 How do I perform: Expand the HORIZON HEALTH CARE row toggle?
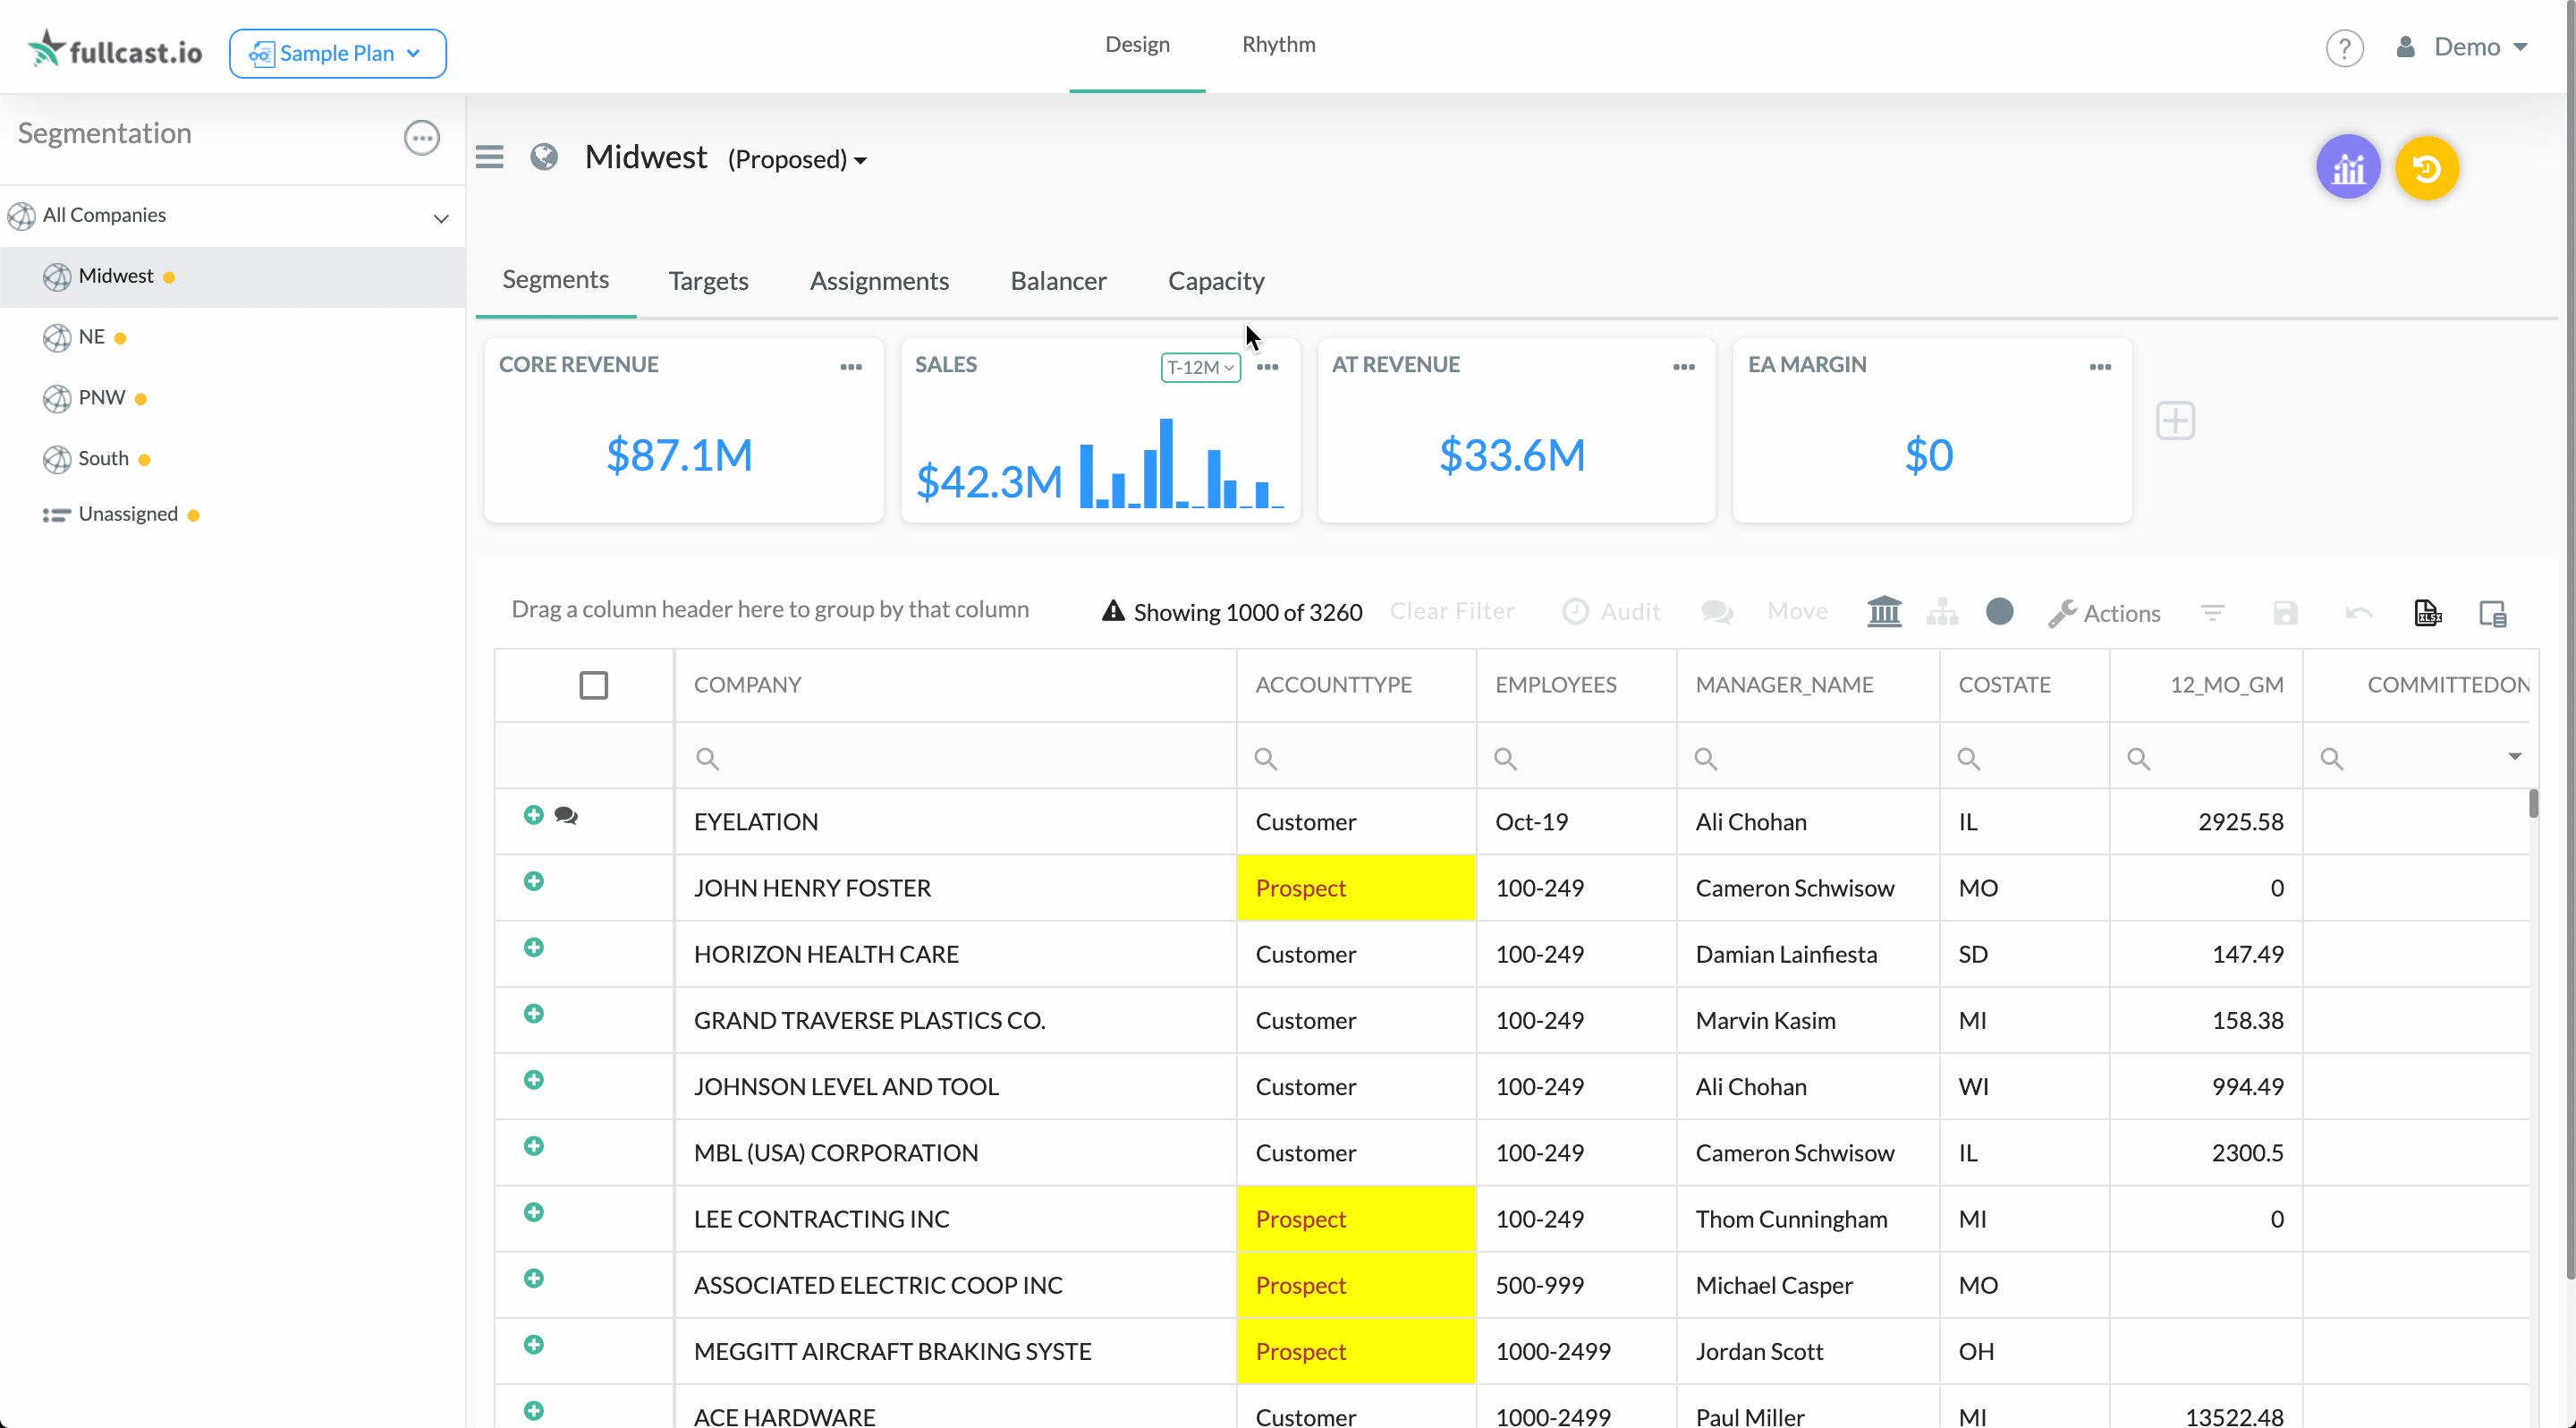pos(533,947)
